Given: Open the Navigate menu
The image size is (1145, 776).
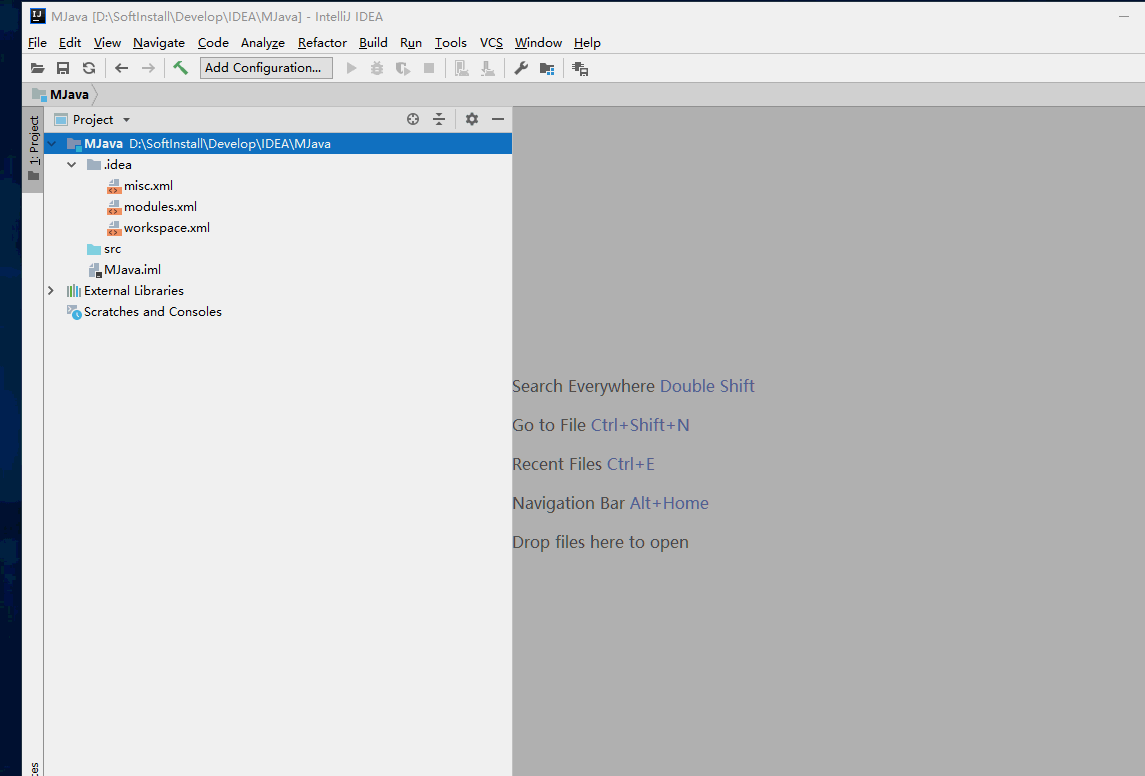Looking at the screenshot, I should [158, 43].
